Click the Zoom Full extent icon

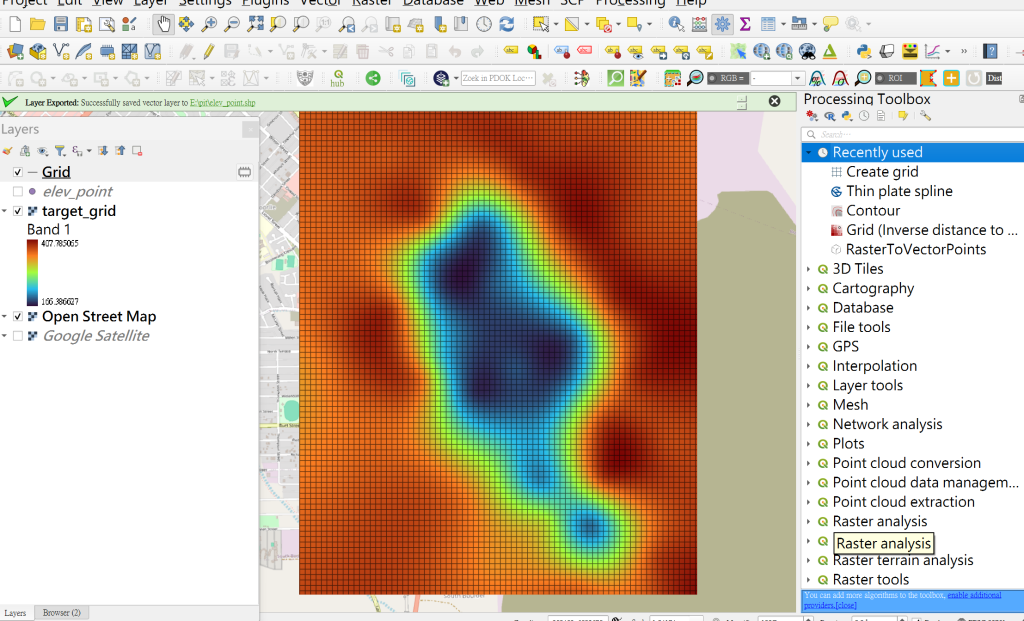pyautogui.click(x=255, y=25)
